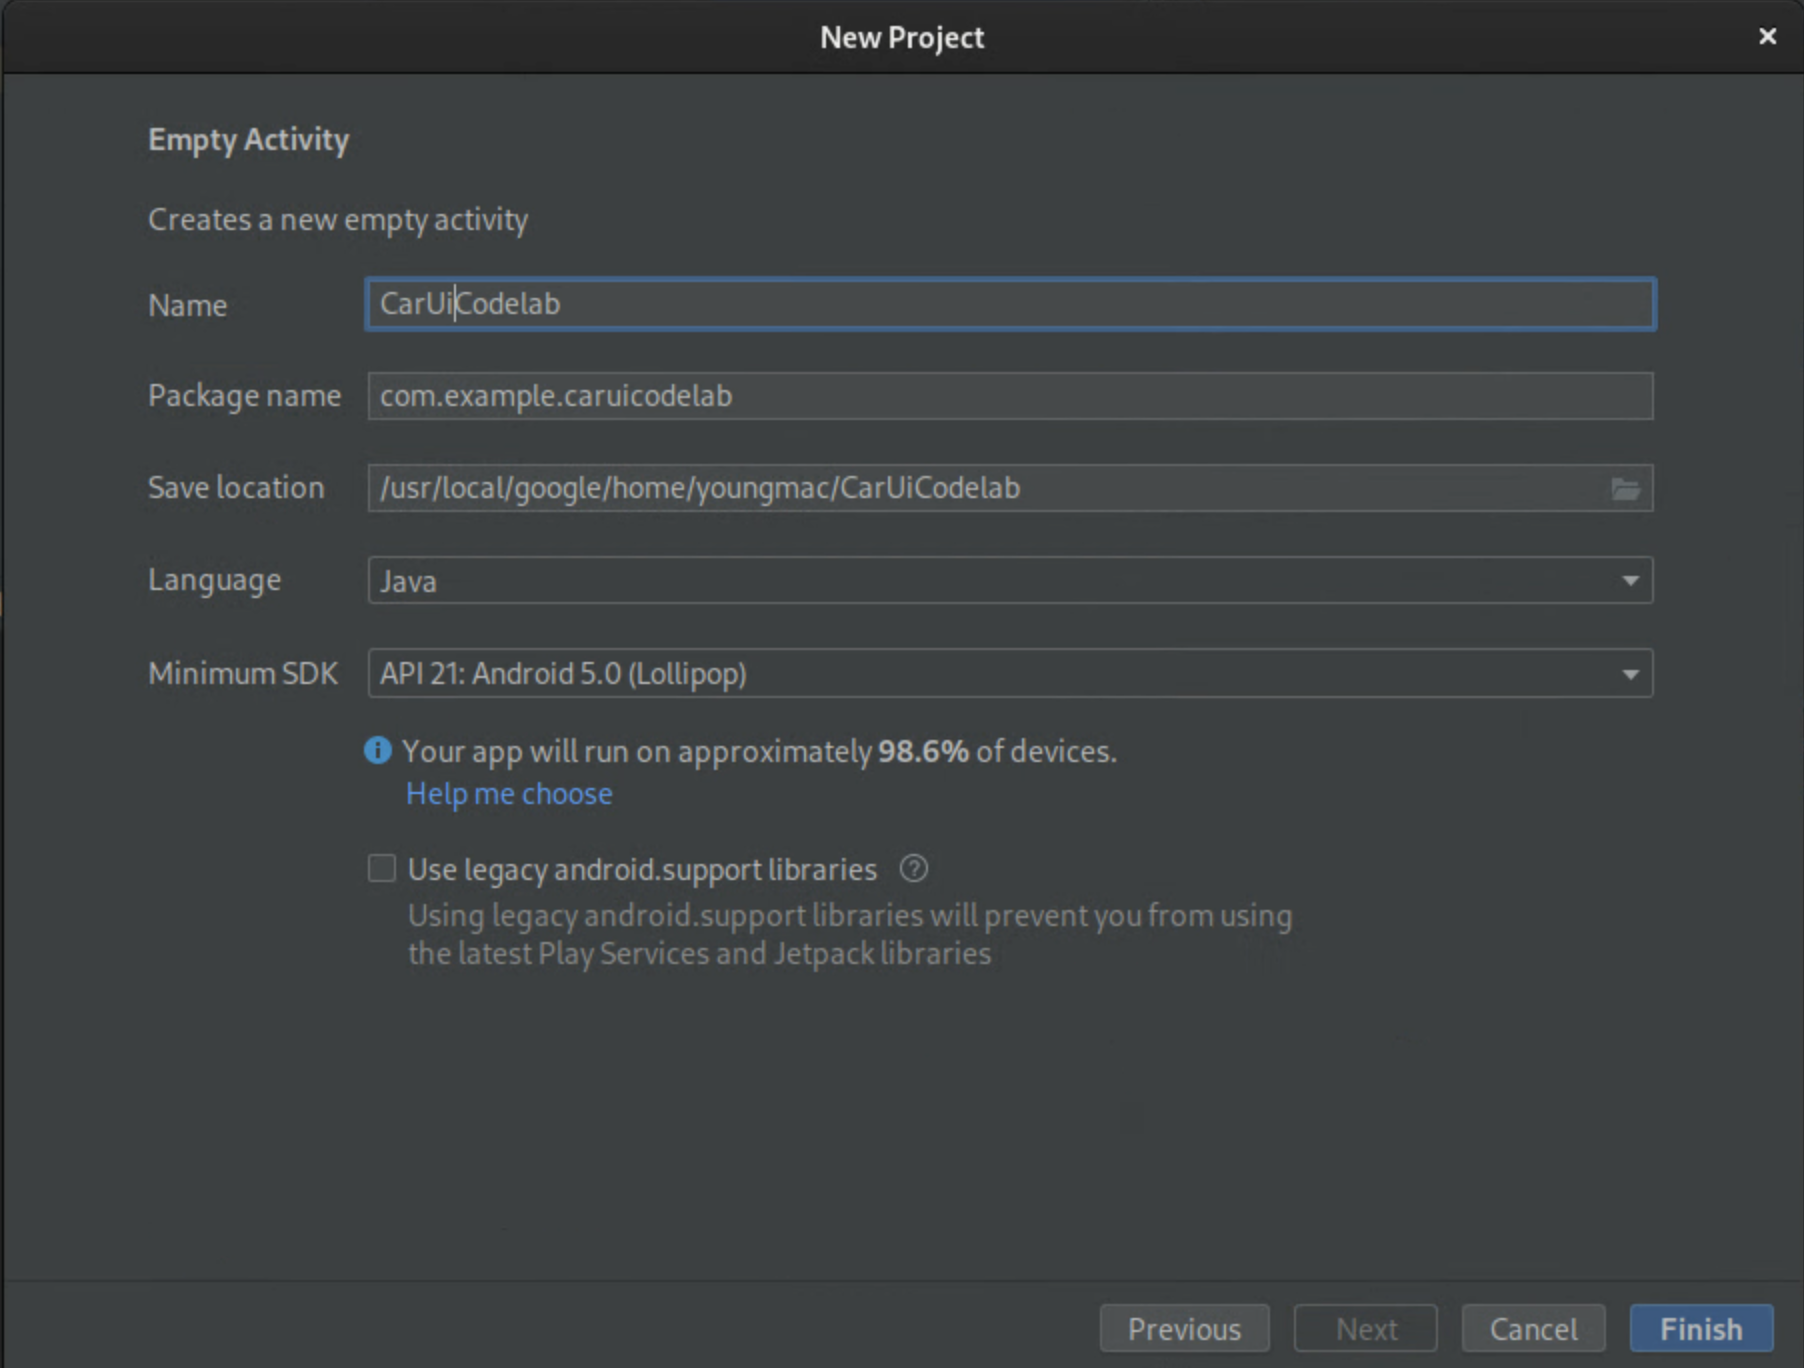Image resolution: width=1804 pixels, height=1368 pixels.
Task: Open the Minimum SDK dropdown arrow
Action: [x=1630, y=674]
